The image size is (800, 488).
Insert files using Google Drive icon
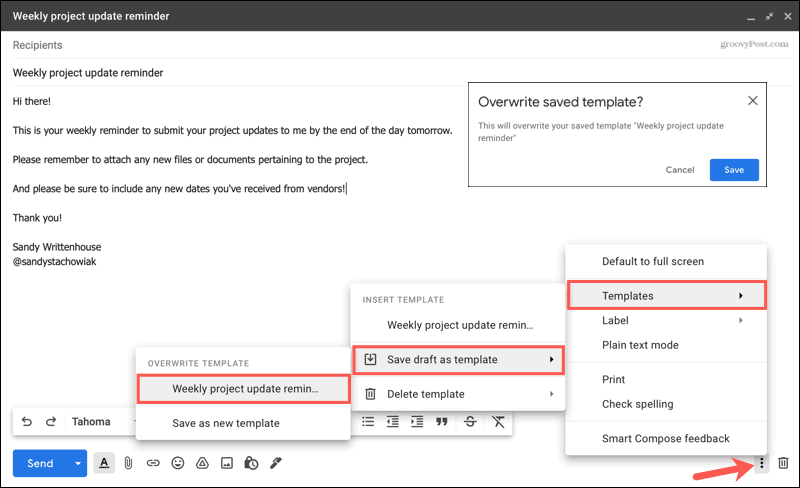[203, 463]
